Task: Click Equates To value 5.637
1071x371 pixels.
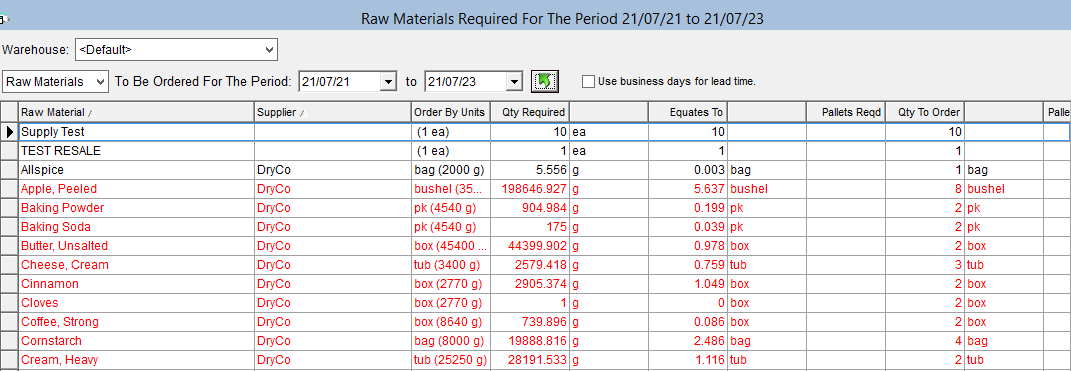Action: pos(687,189)
